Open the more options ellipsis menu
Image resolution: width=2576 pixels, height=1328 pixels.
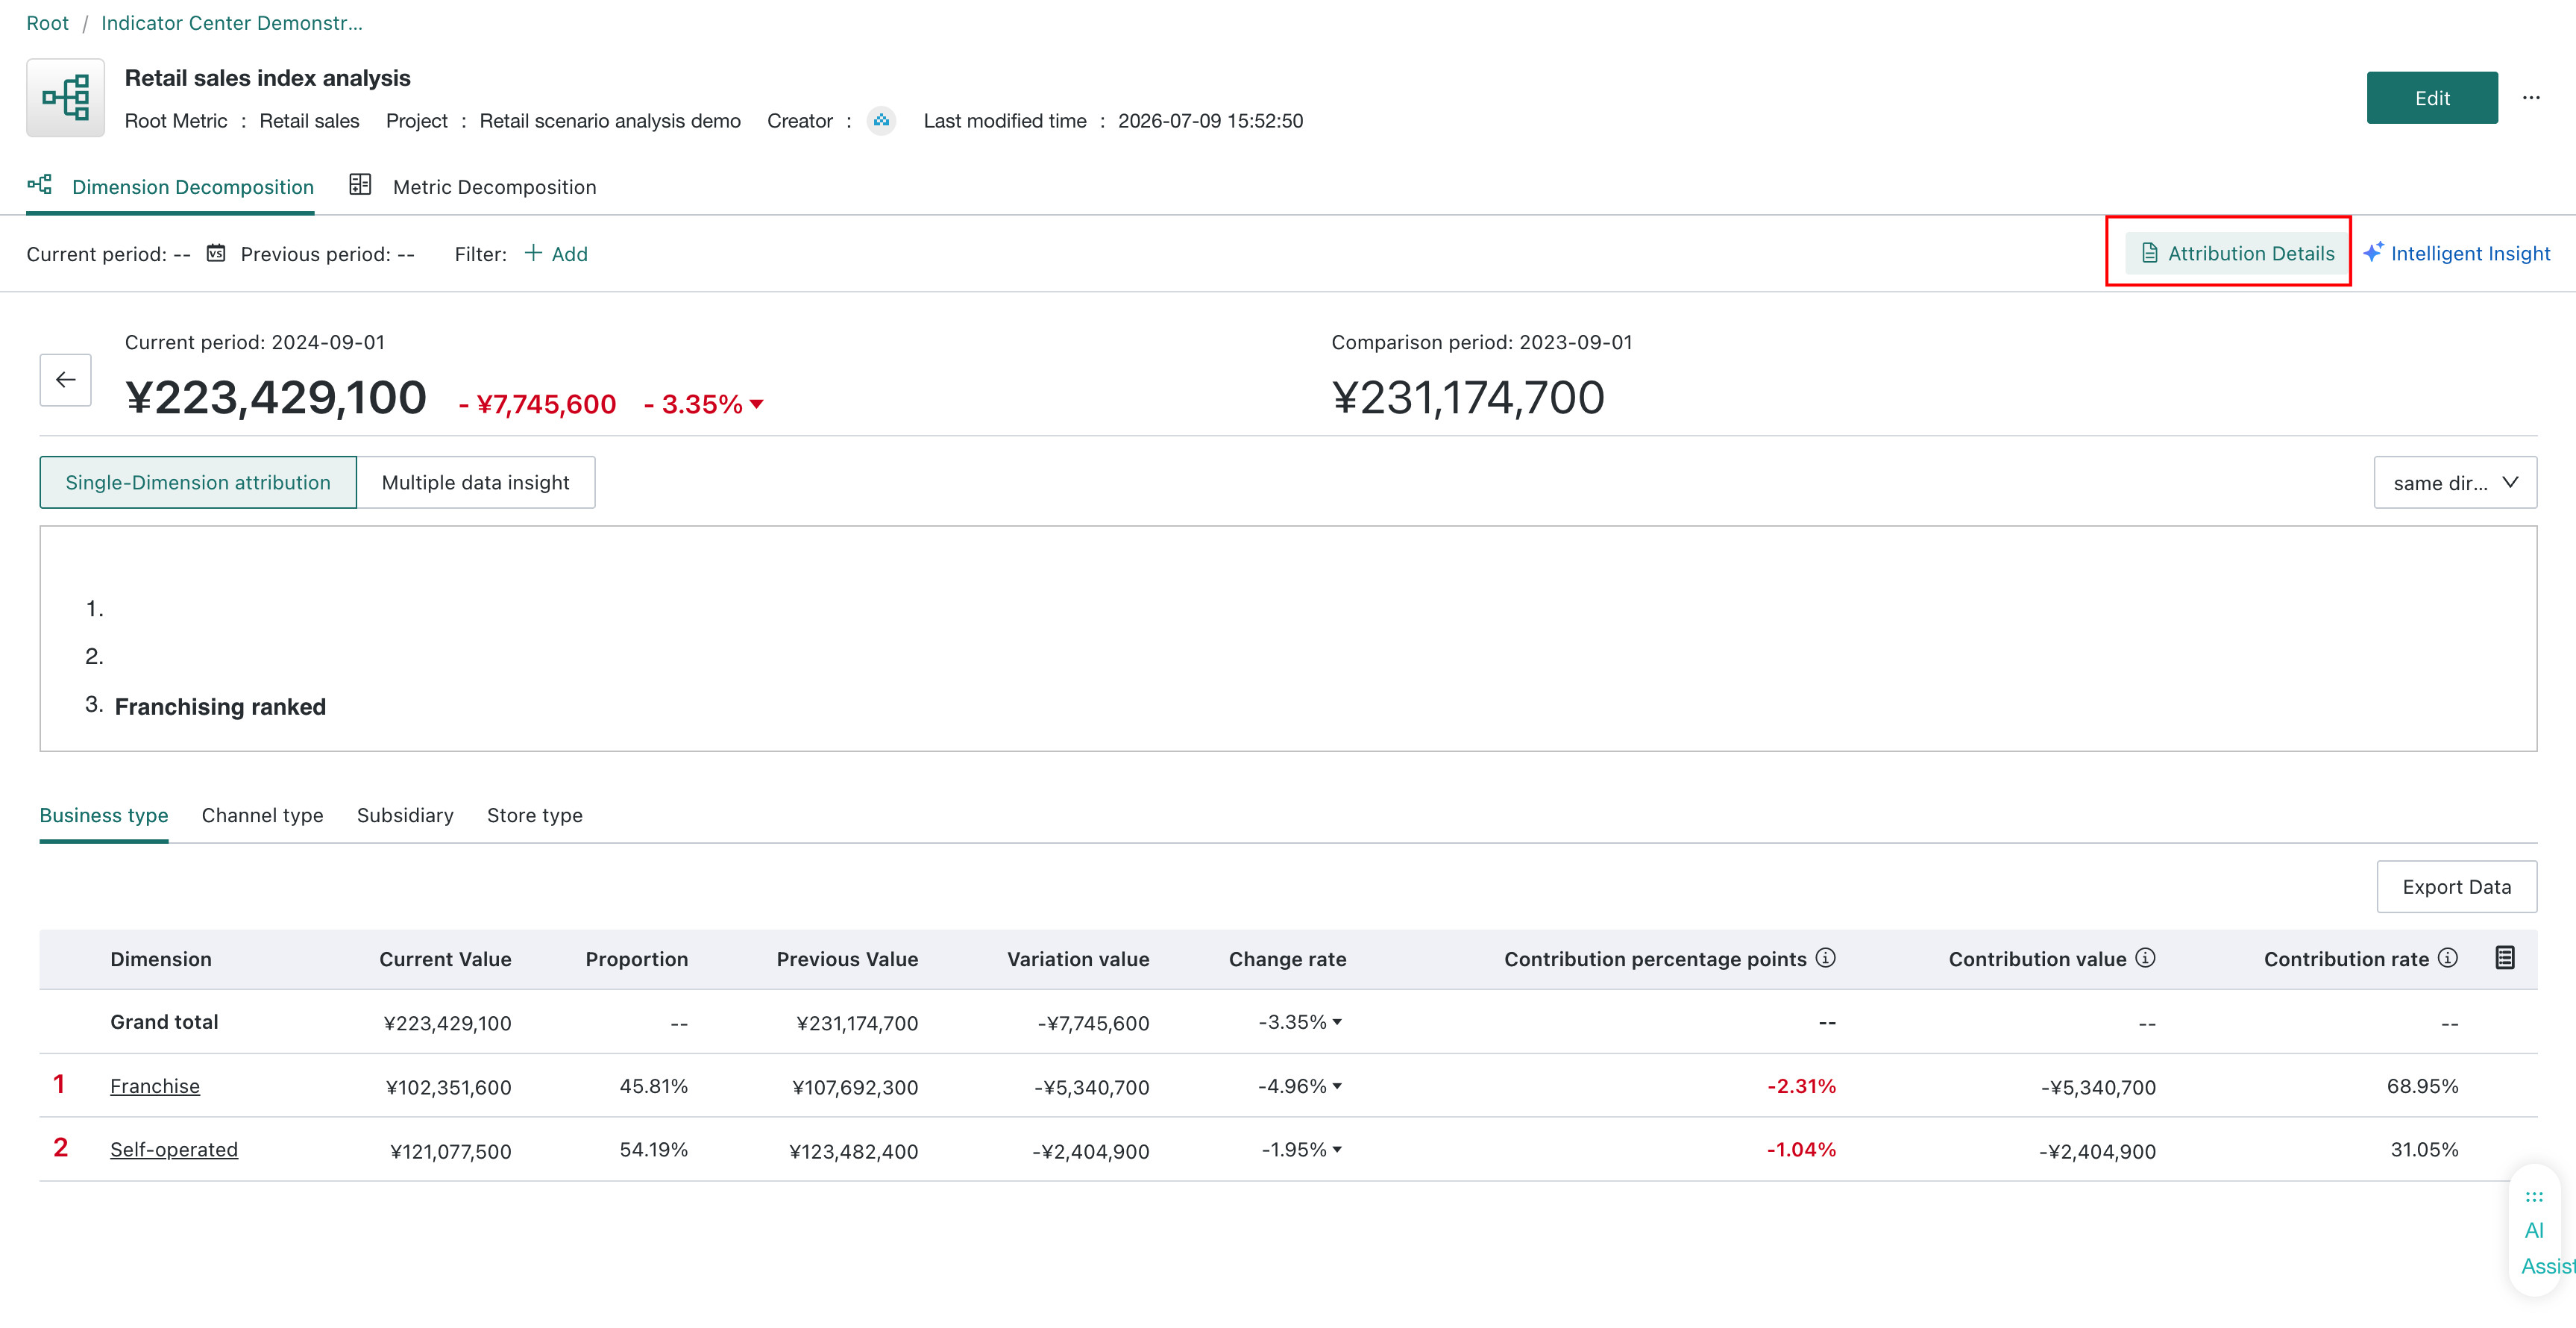(x=2531, y=98)
